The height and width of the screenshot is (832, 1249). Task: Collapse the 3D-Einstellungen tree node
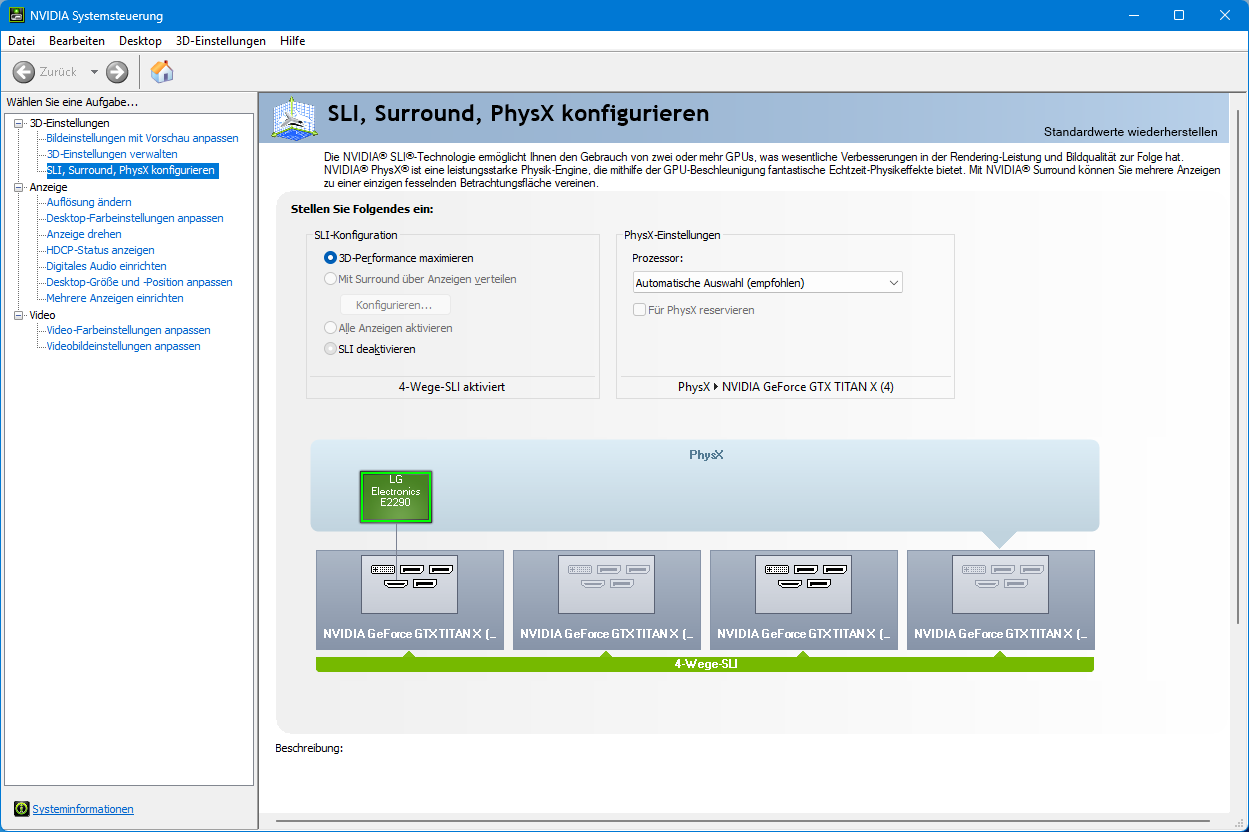click(18, 123)
